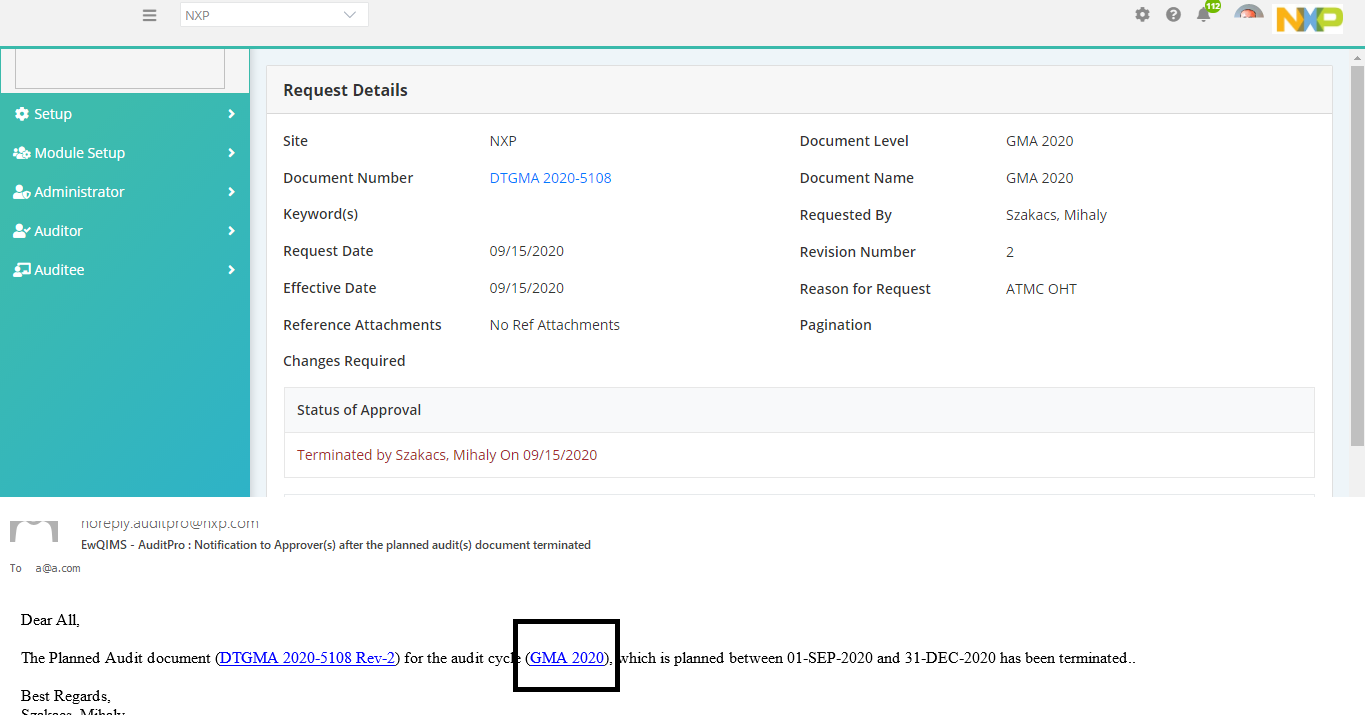Screen dimensions: 1365x715
Task: Expand the Module Setup sidebar menu
Action: coord(125,153)
